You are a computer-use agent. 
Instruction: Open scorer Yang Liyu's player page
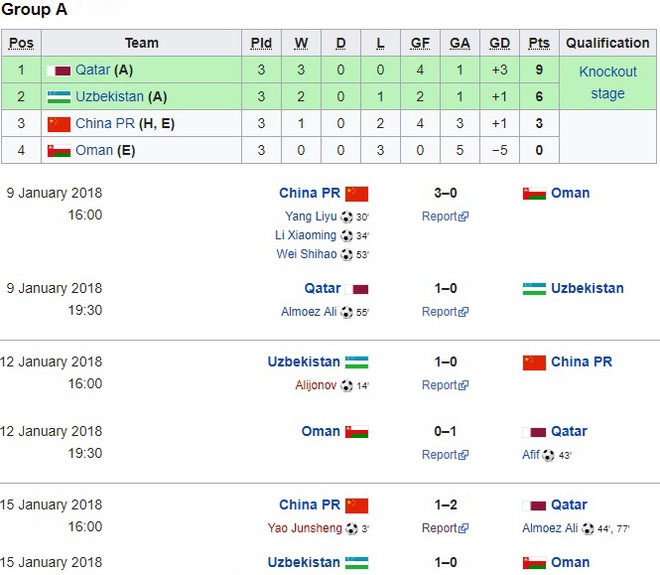tap(311, 216)
